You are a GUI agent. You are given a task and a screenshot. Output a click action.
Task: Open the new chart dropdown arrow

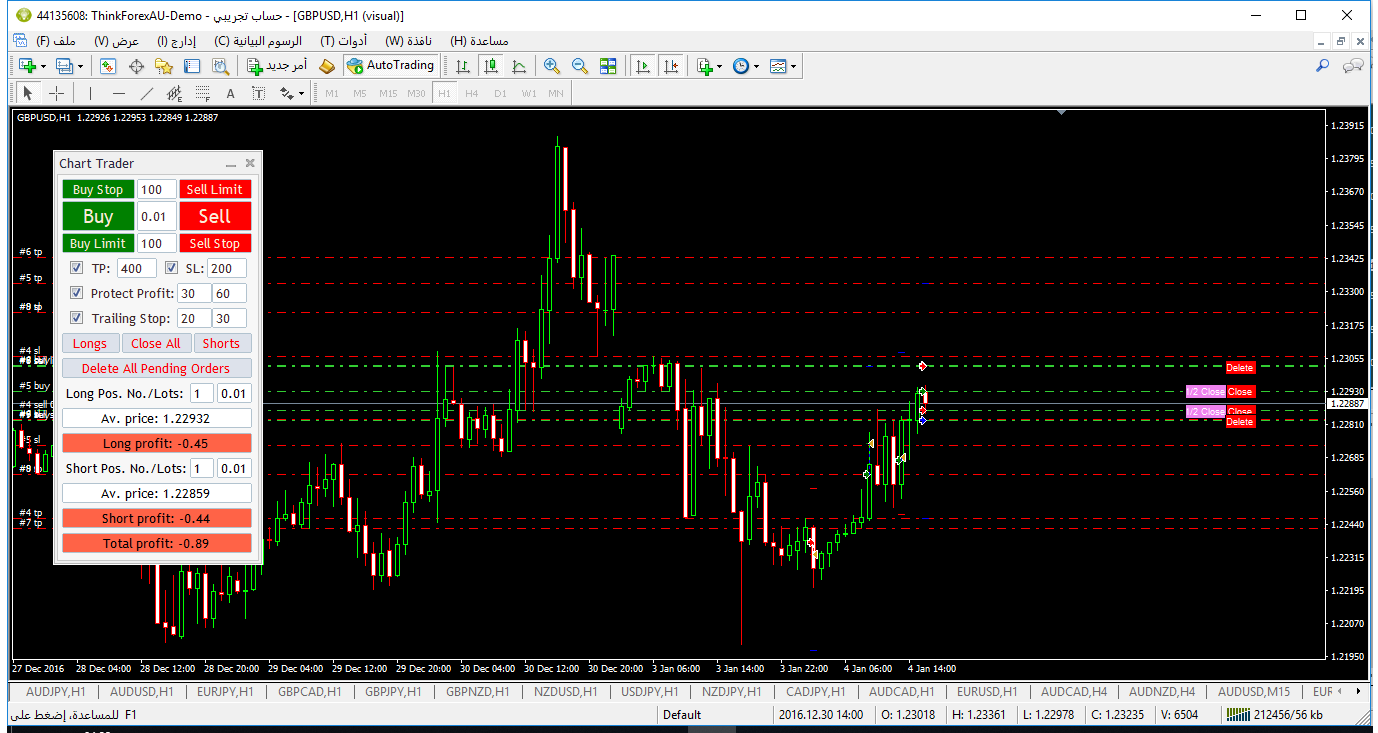(x=44, y=66)
